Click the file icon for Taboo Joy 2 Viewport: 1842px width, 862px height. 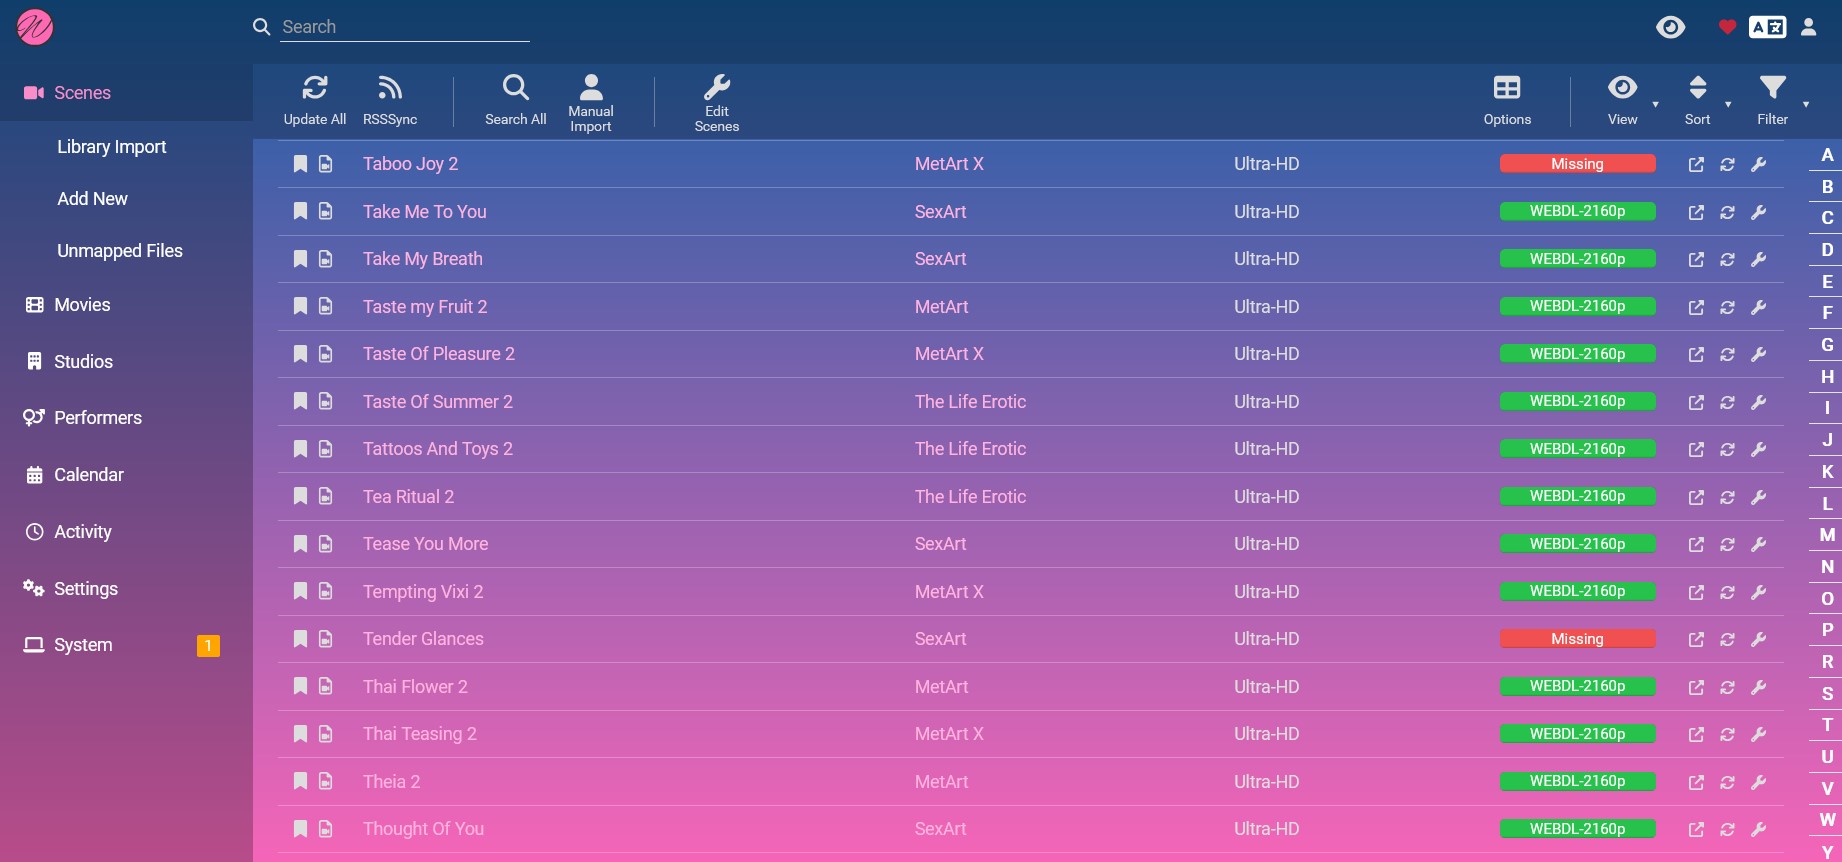pyautogui.click(x=326, y=164)
